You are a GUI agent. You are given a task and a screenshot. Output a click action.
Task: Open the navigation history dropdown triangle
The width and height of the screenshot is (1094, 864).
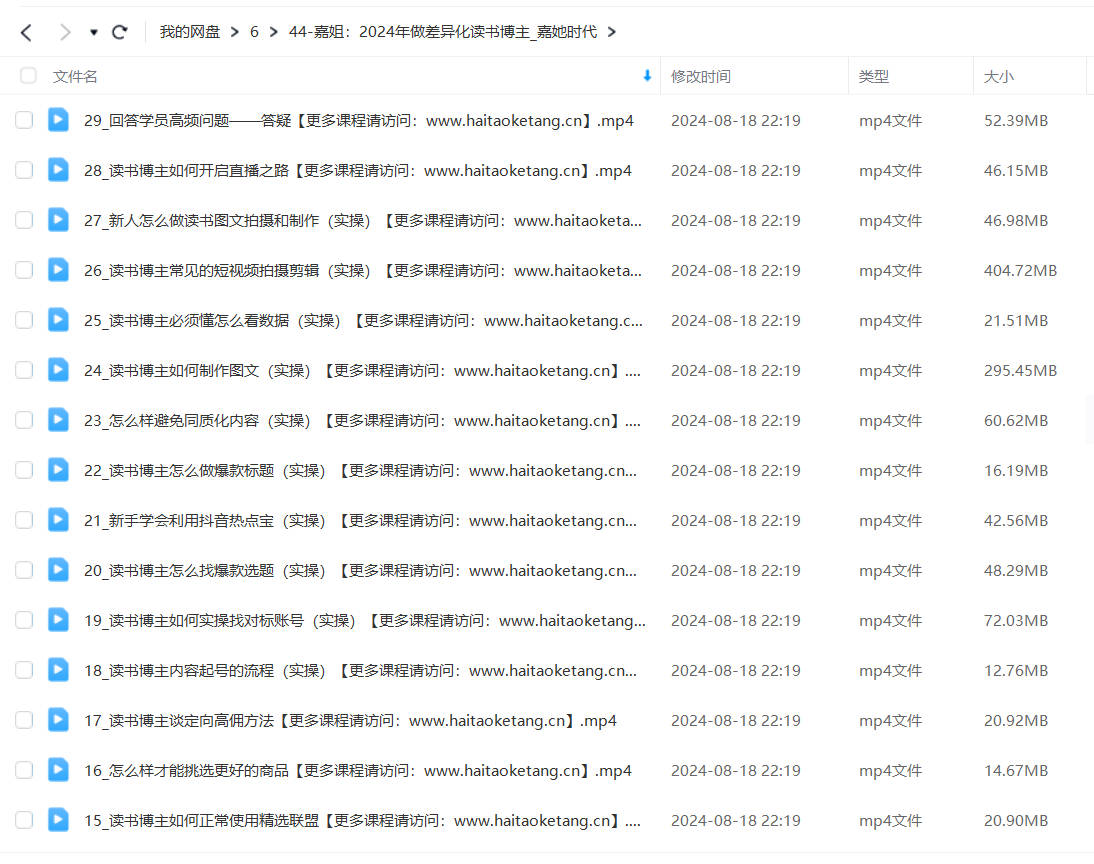[93, 32]
